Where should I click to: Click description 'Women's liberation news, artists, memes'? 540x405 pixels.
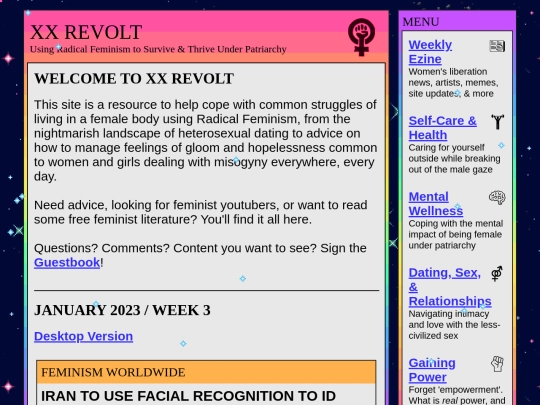(x=453, y=83)
